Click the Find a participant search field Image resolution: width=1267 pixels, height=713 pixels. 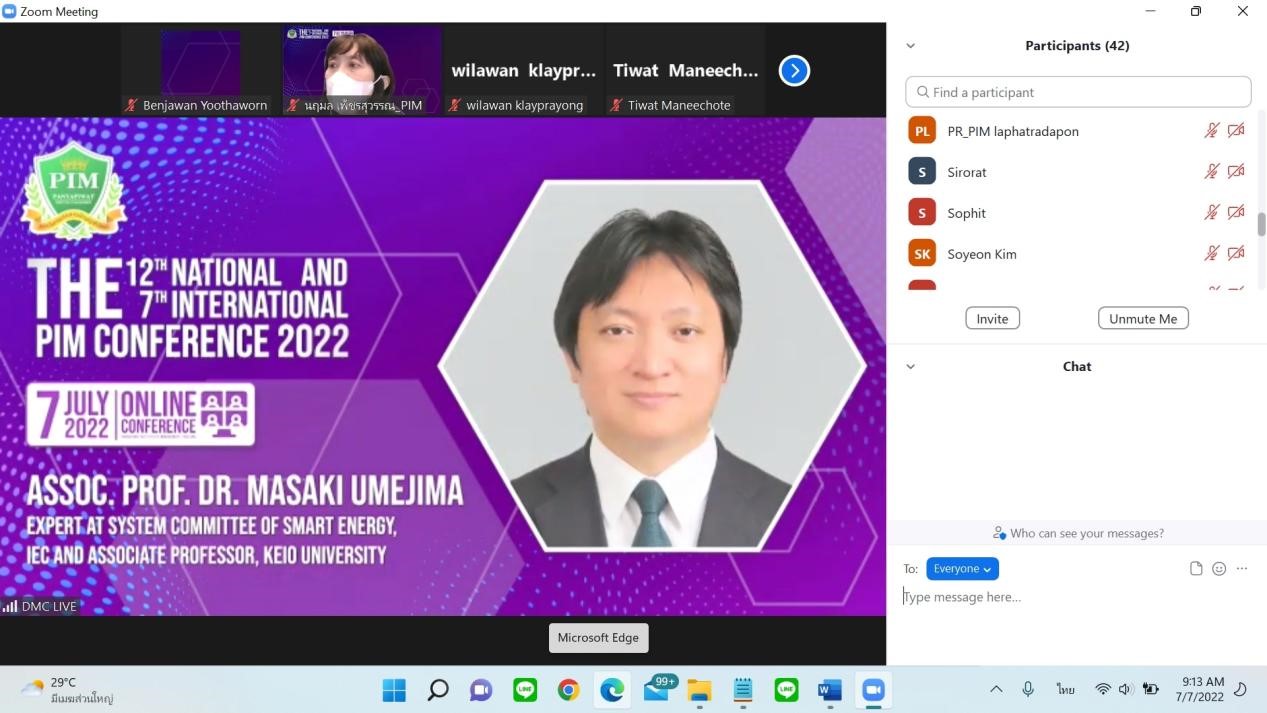(x=1078, y=92)
